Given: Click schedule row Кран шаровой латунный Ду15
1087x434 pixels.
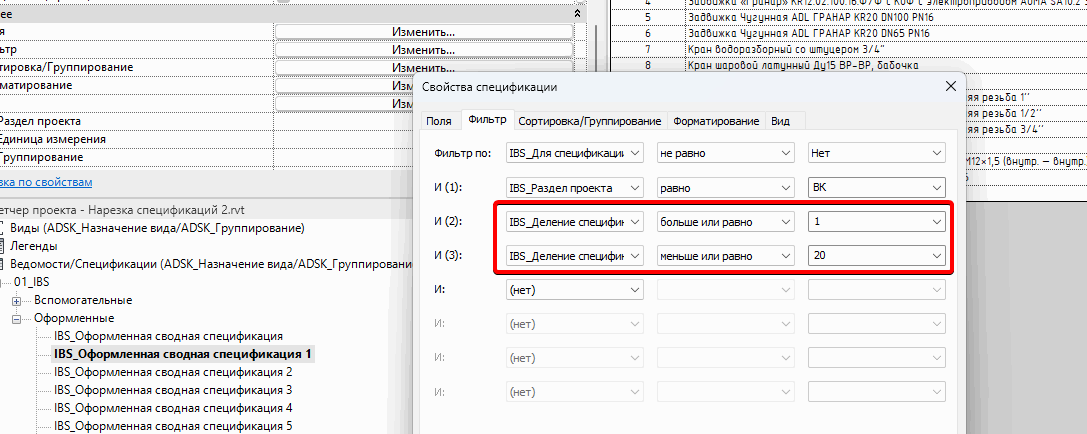Looking at the screenshot, I should point(803,66).
